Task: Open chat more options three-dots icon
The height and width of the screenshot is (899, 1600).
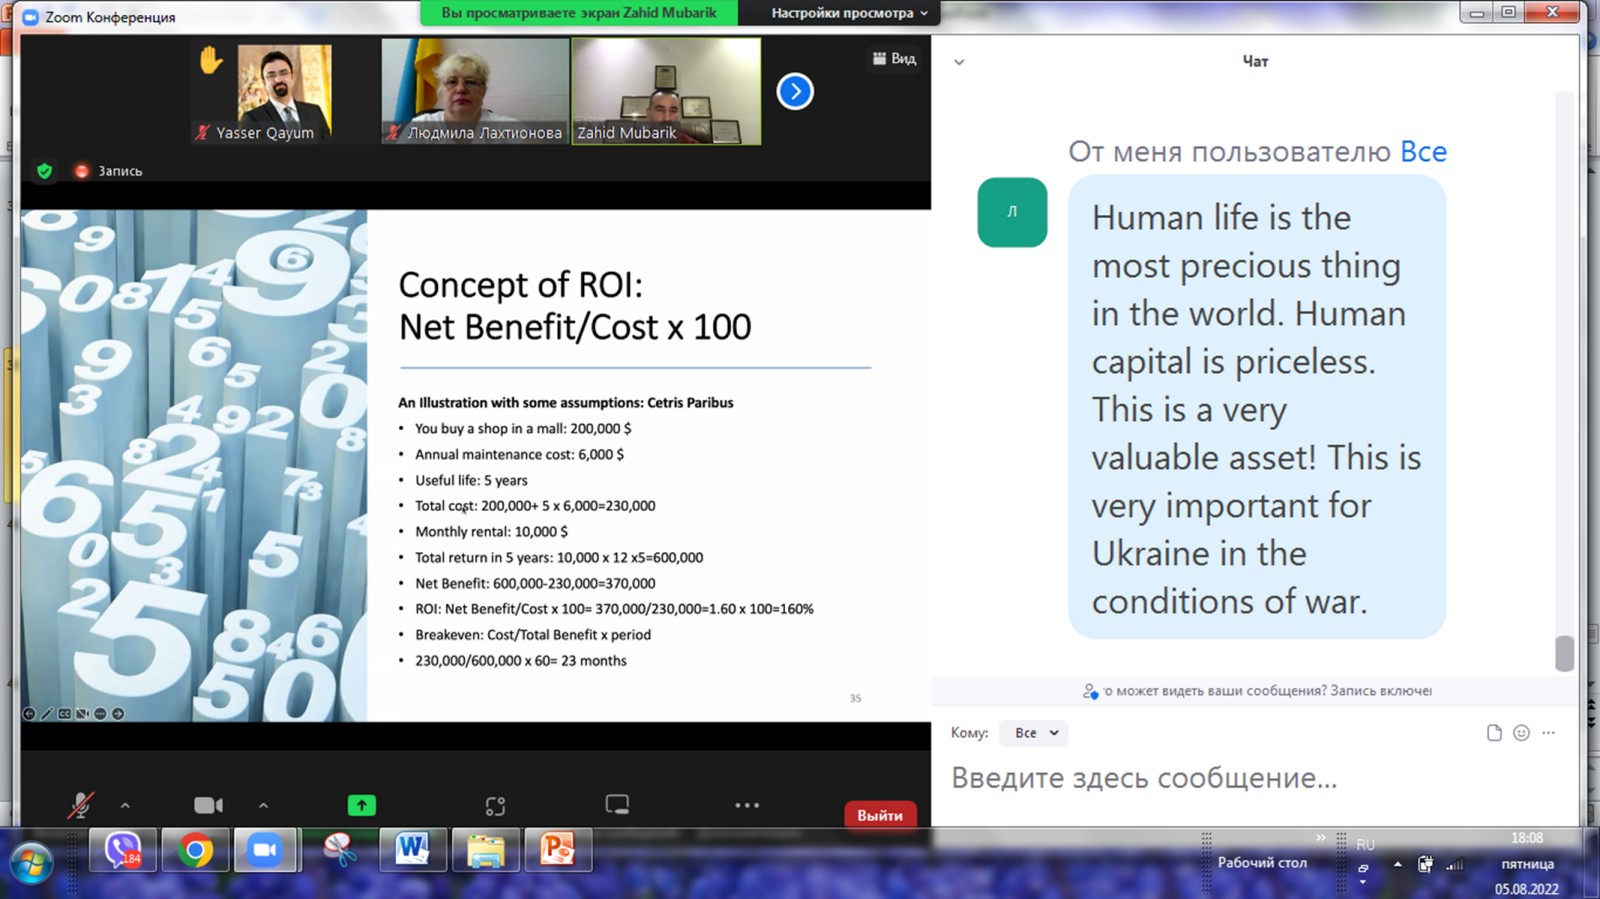Action: tap(1548, 733)
